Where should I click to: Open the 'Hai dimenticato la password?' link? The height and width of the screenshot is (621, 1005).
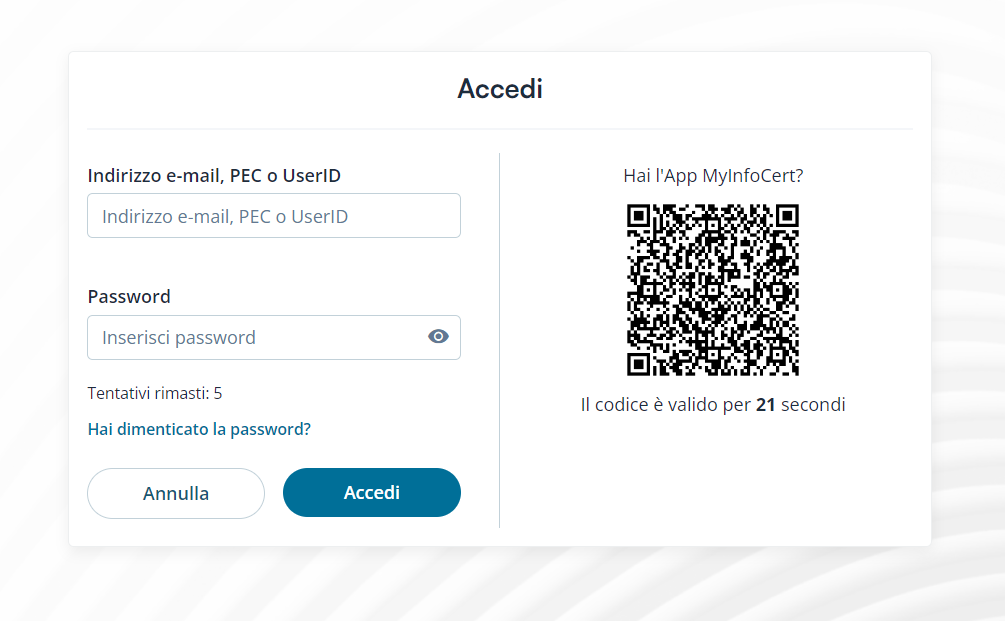point(199,429)
